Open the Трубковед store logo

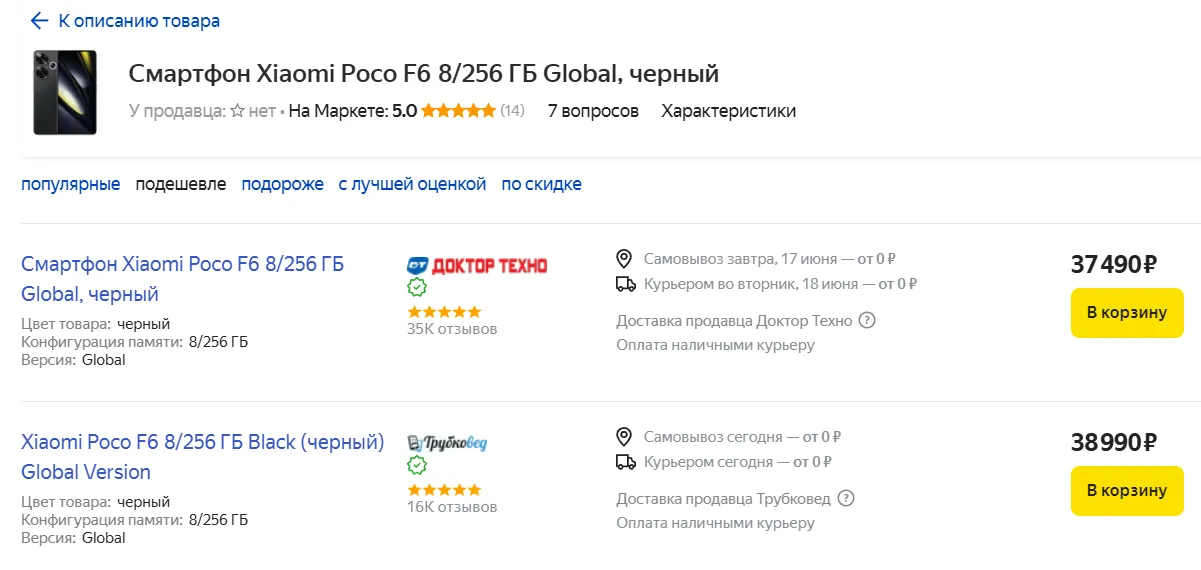[x=447, y=443]
